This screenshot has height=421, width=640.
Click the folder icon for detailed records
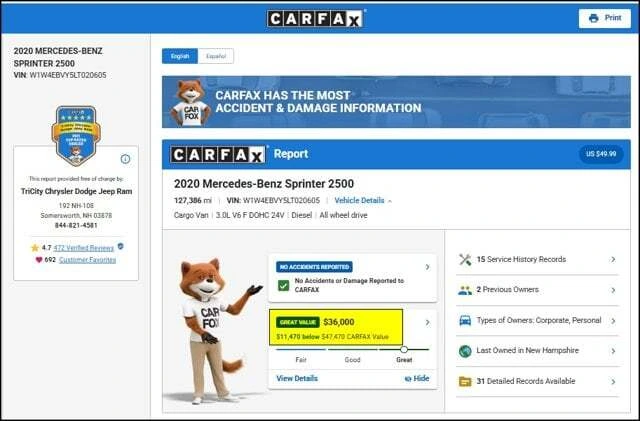click(x=465, y=382)
